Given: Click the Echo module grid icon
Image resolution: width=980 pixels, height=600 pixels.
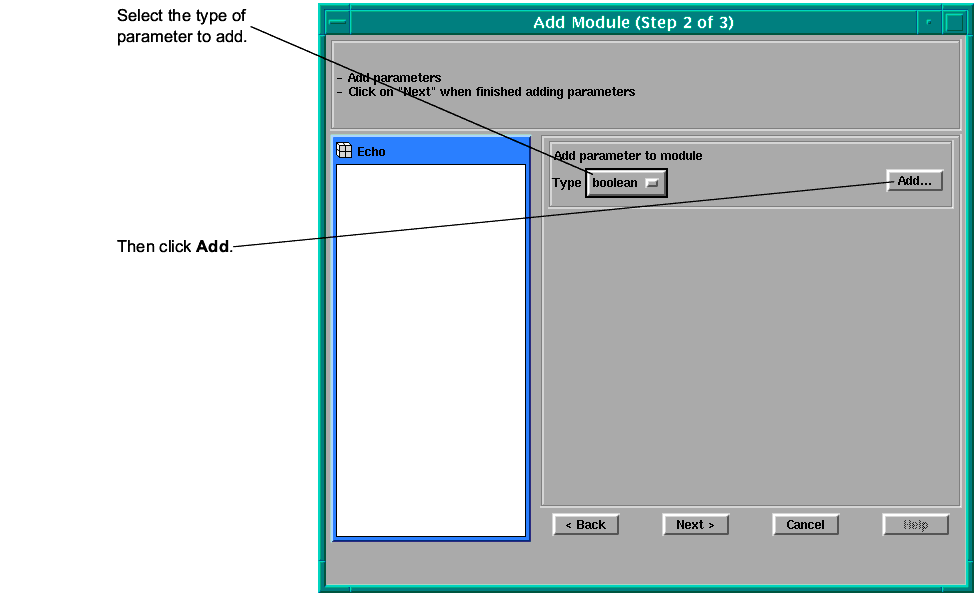Looking at the screenshot, I should [x=344, y=151].
